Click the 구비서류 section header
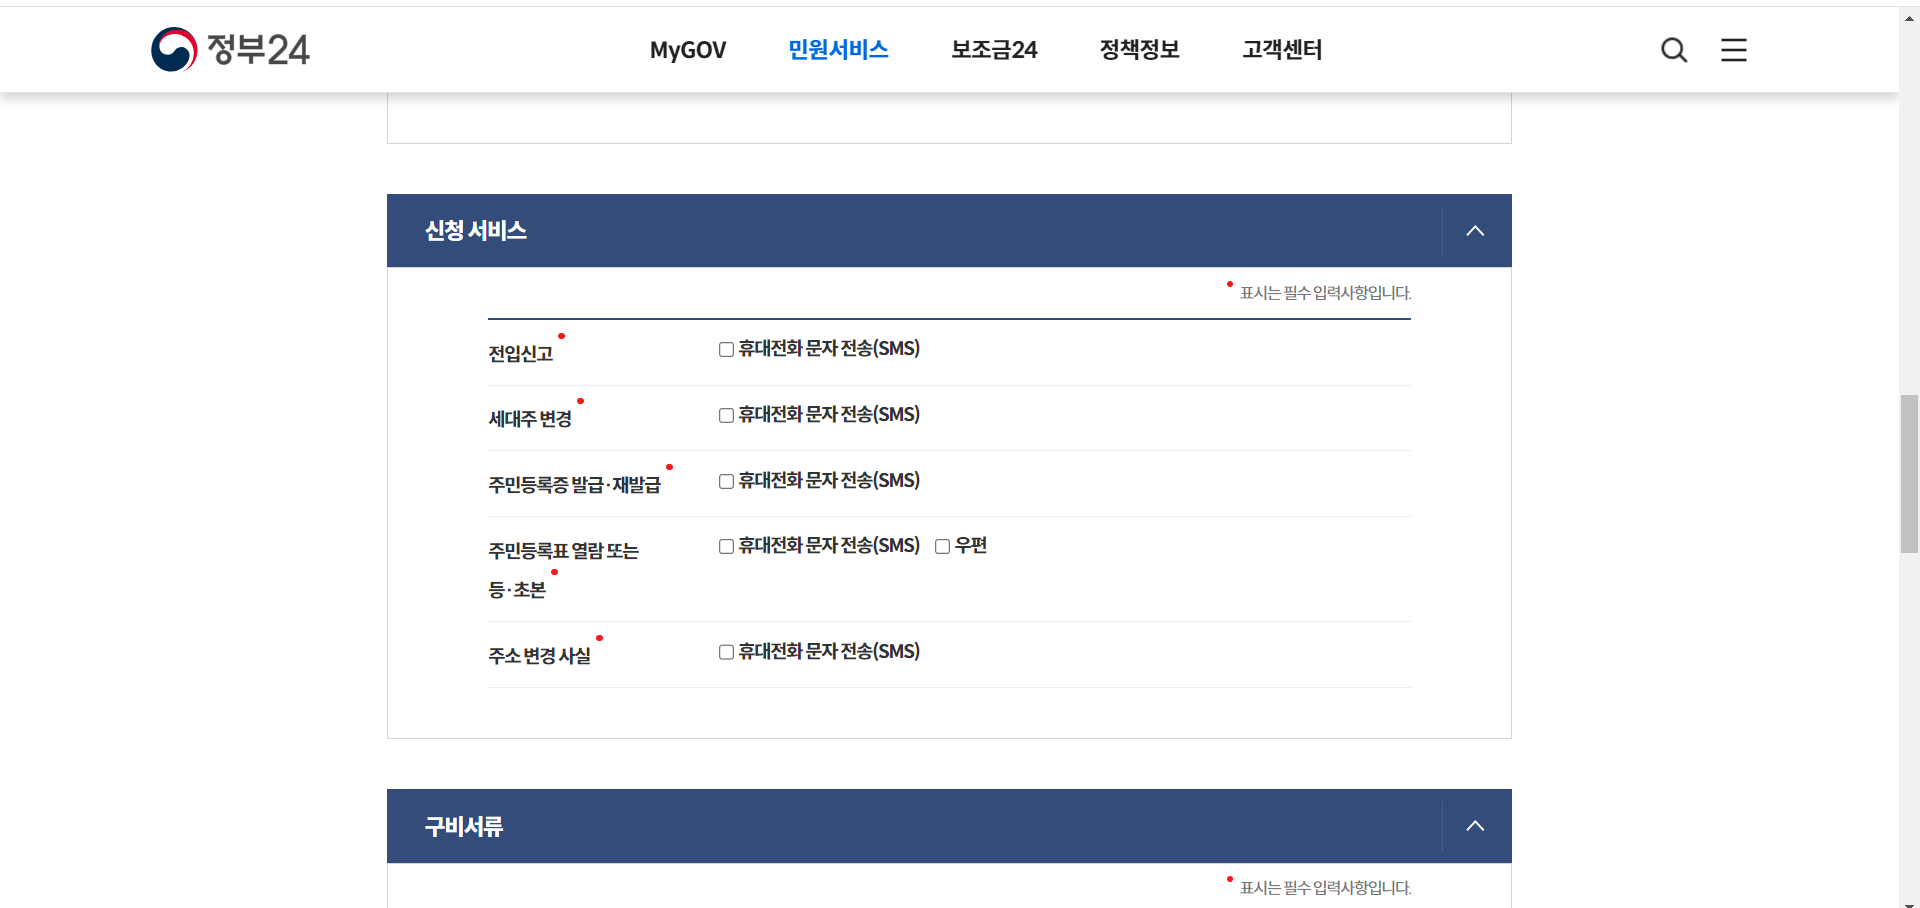Image resolution: width=1920 pixels, height=908 pixels. click(x=463, y=826)
